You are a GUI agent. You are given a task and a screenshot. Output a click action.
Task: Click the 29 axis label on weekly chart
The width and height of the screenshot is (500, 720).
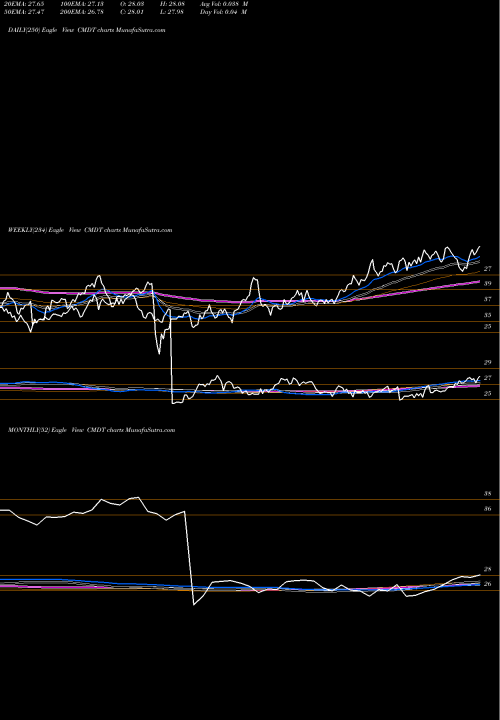tap(488, 362)
